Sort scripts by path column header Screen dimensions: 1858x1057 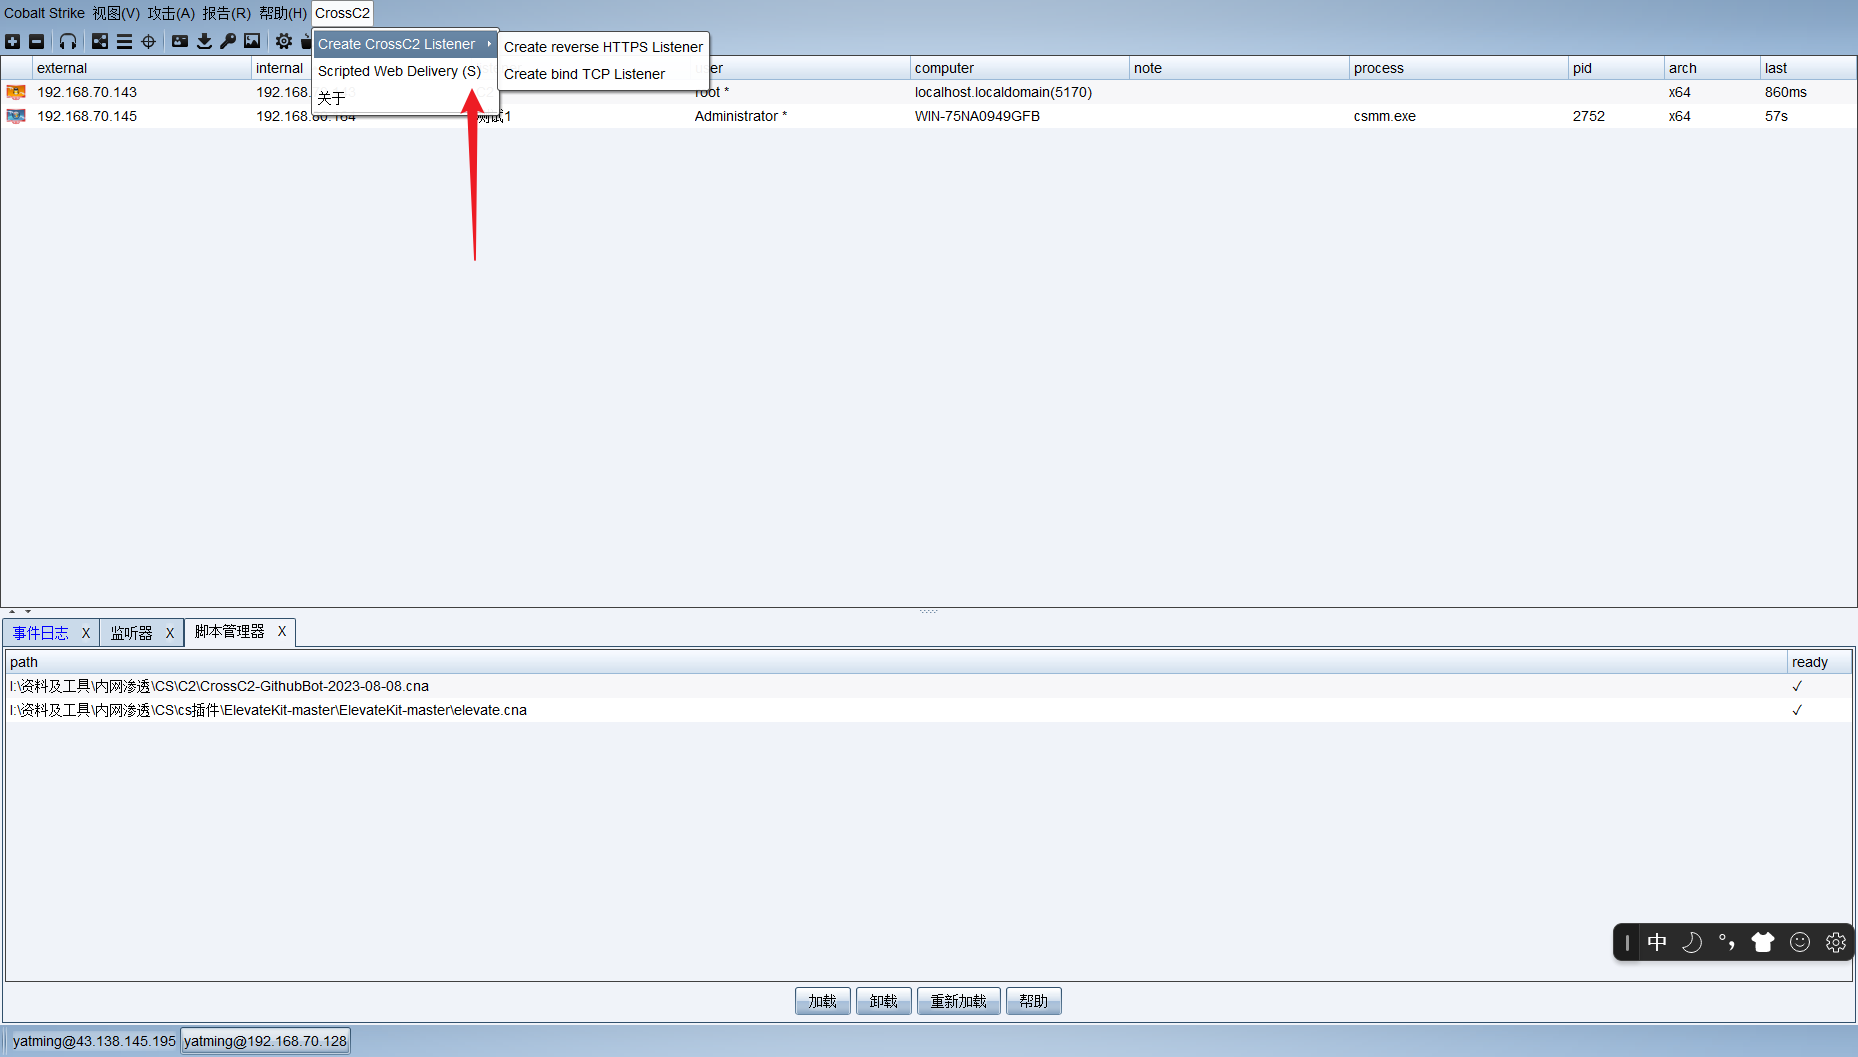click(x=896, y=662)
